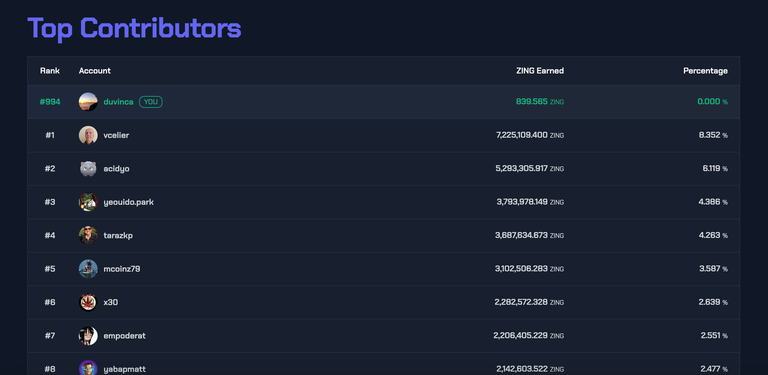Visit yeouido.park account name
This screenshot has height=375, width=768.
129,202
